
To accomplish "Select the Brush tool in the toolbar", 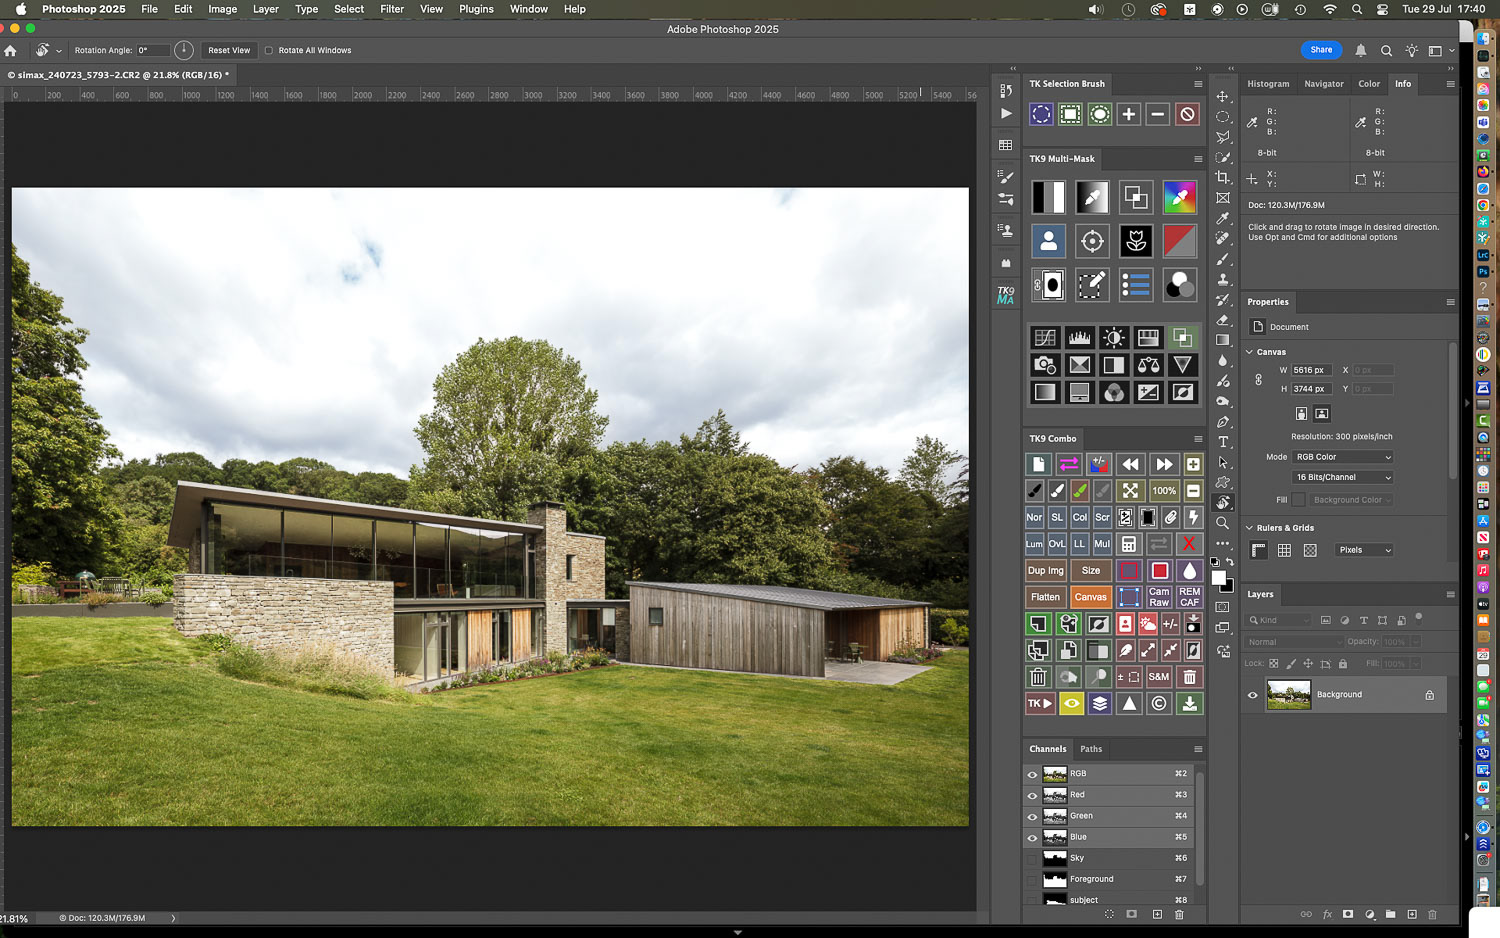I will pyautogui.click(x=1222, y=259).
